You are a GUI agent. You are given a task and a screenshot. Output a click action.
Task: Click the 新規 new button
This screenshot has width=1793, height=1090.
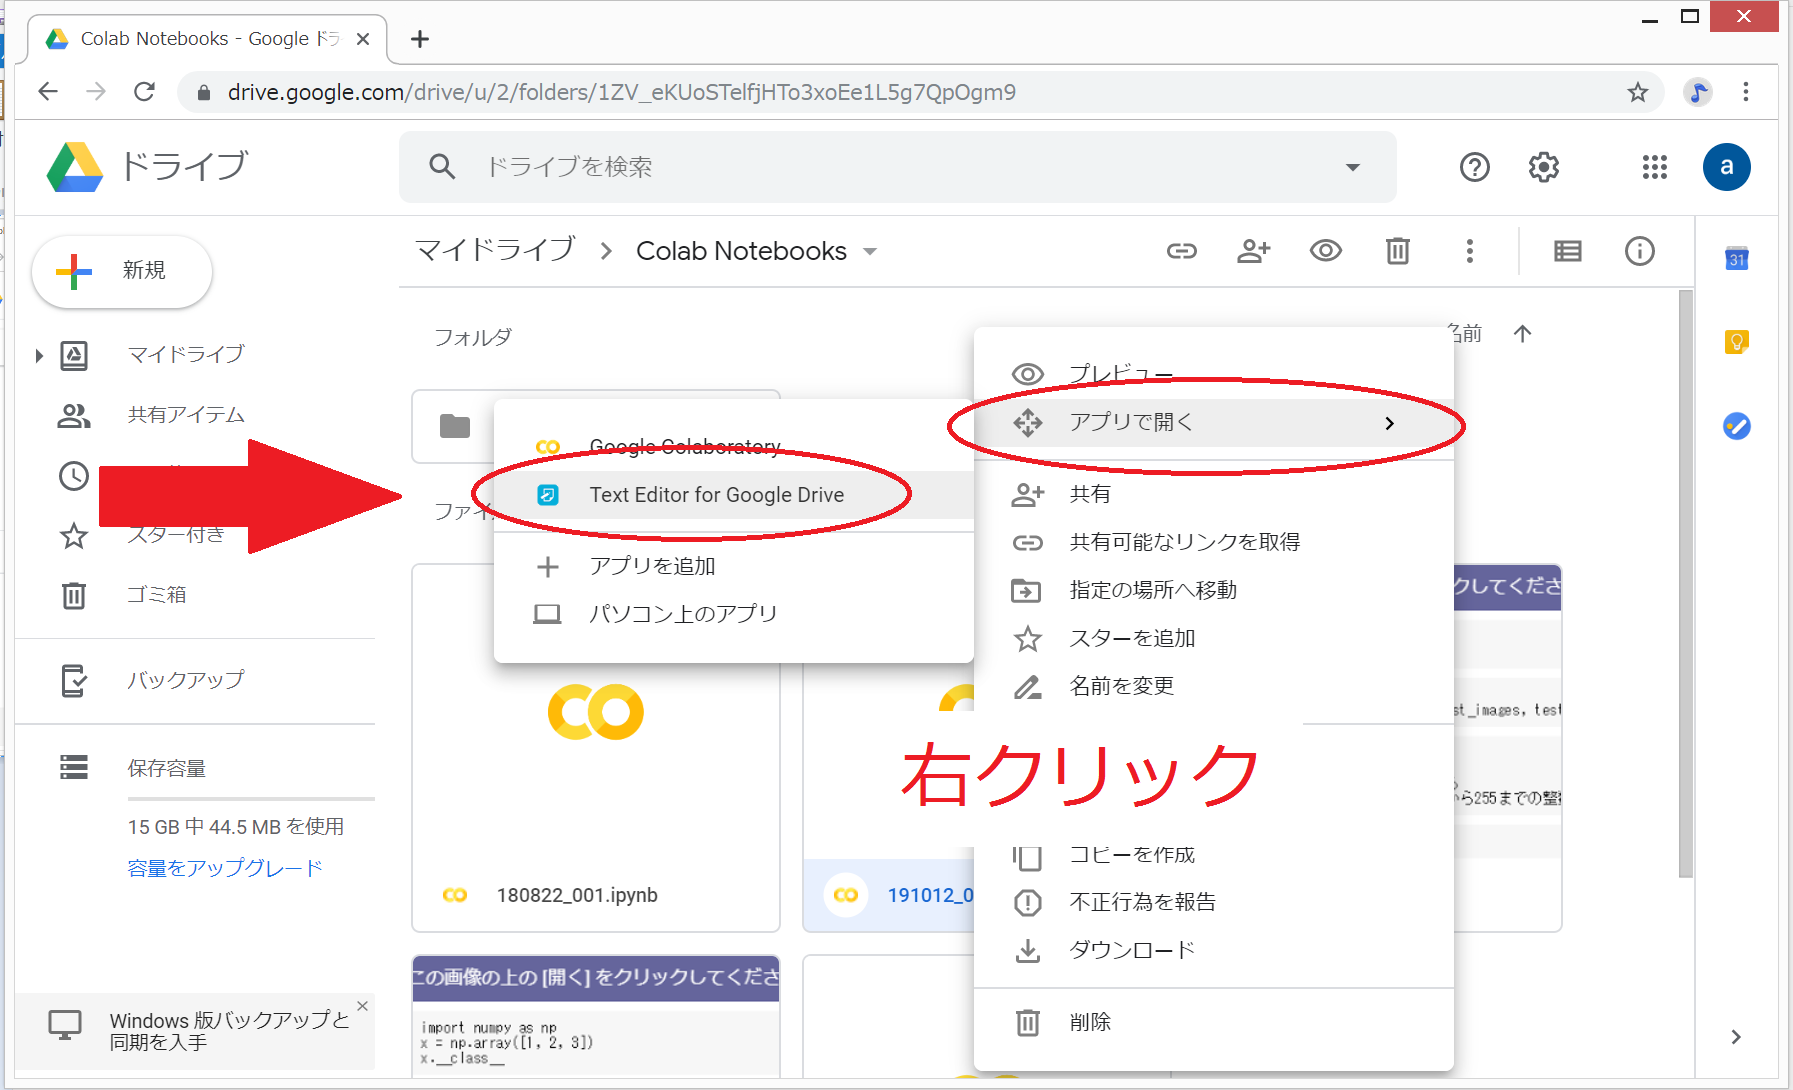click(x=122, y=271)
